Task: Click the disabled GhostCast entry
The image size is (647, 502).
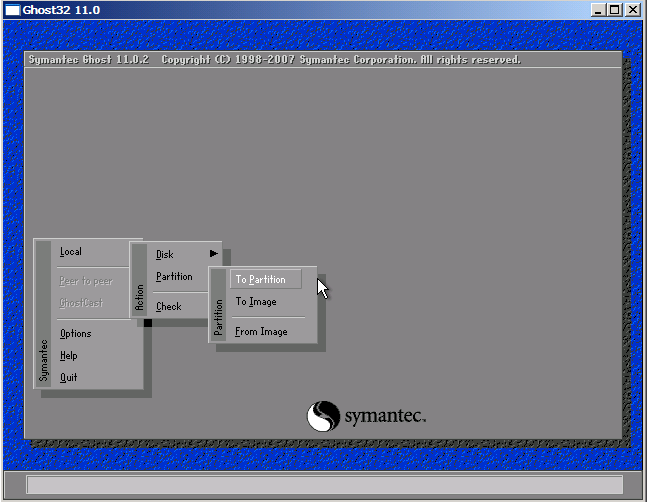Action: [81, 303]
